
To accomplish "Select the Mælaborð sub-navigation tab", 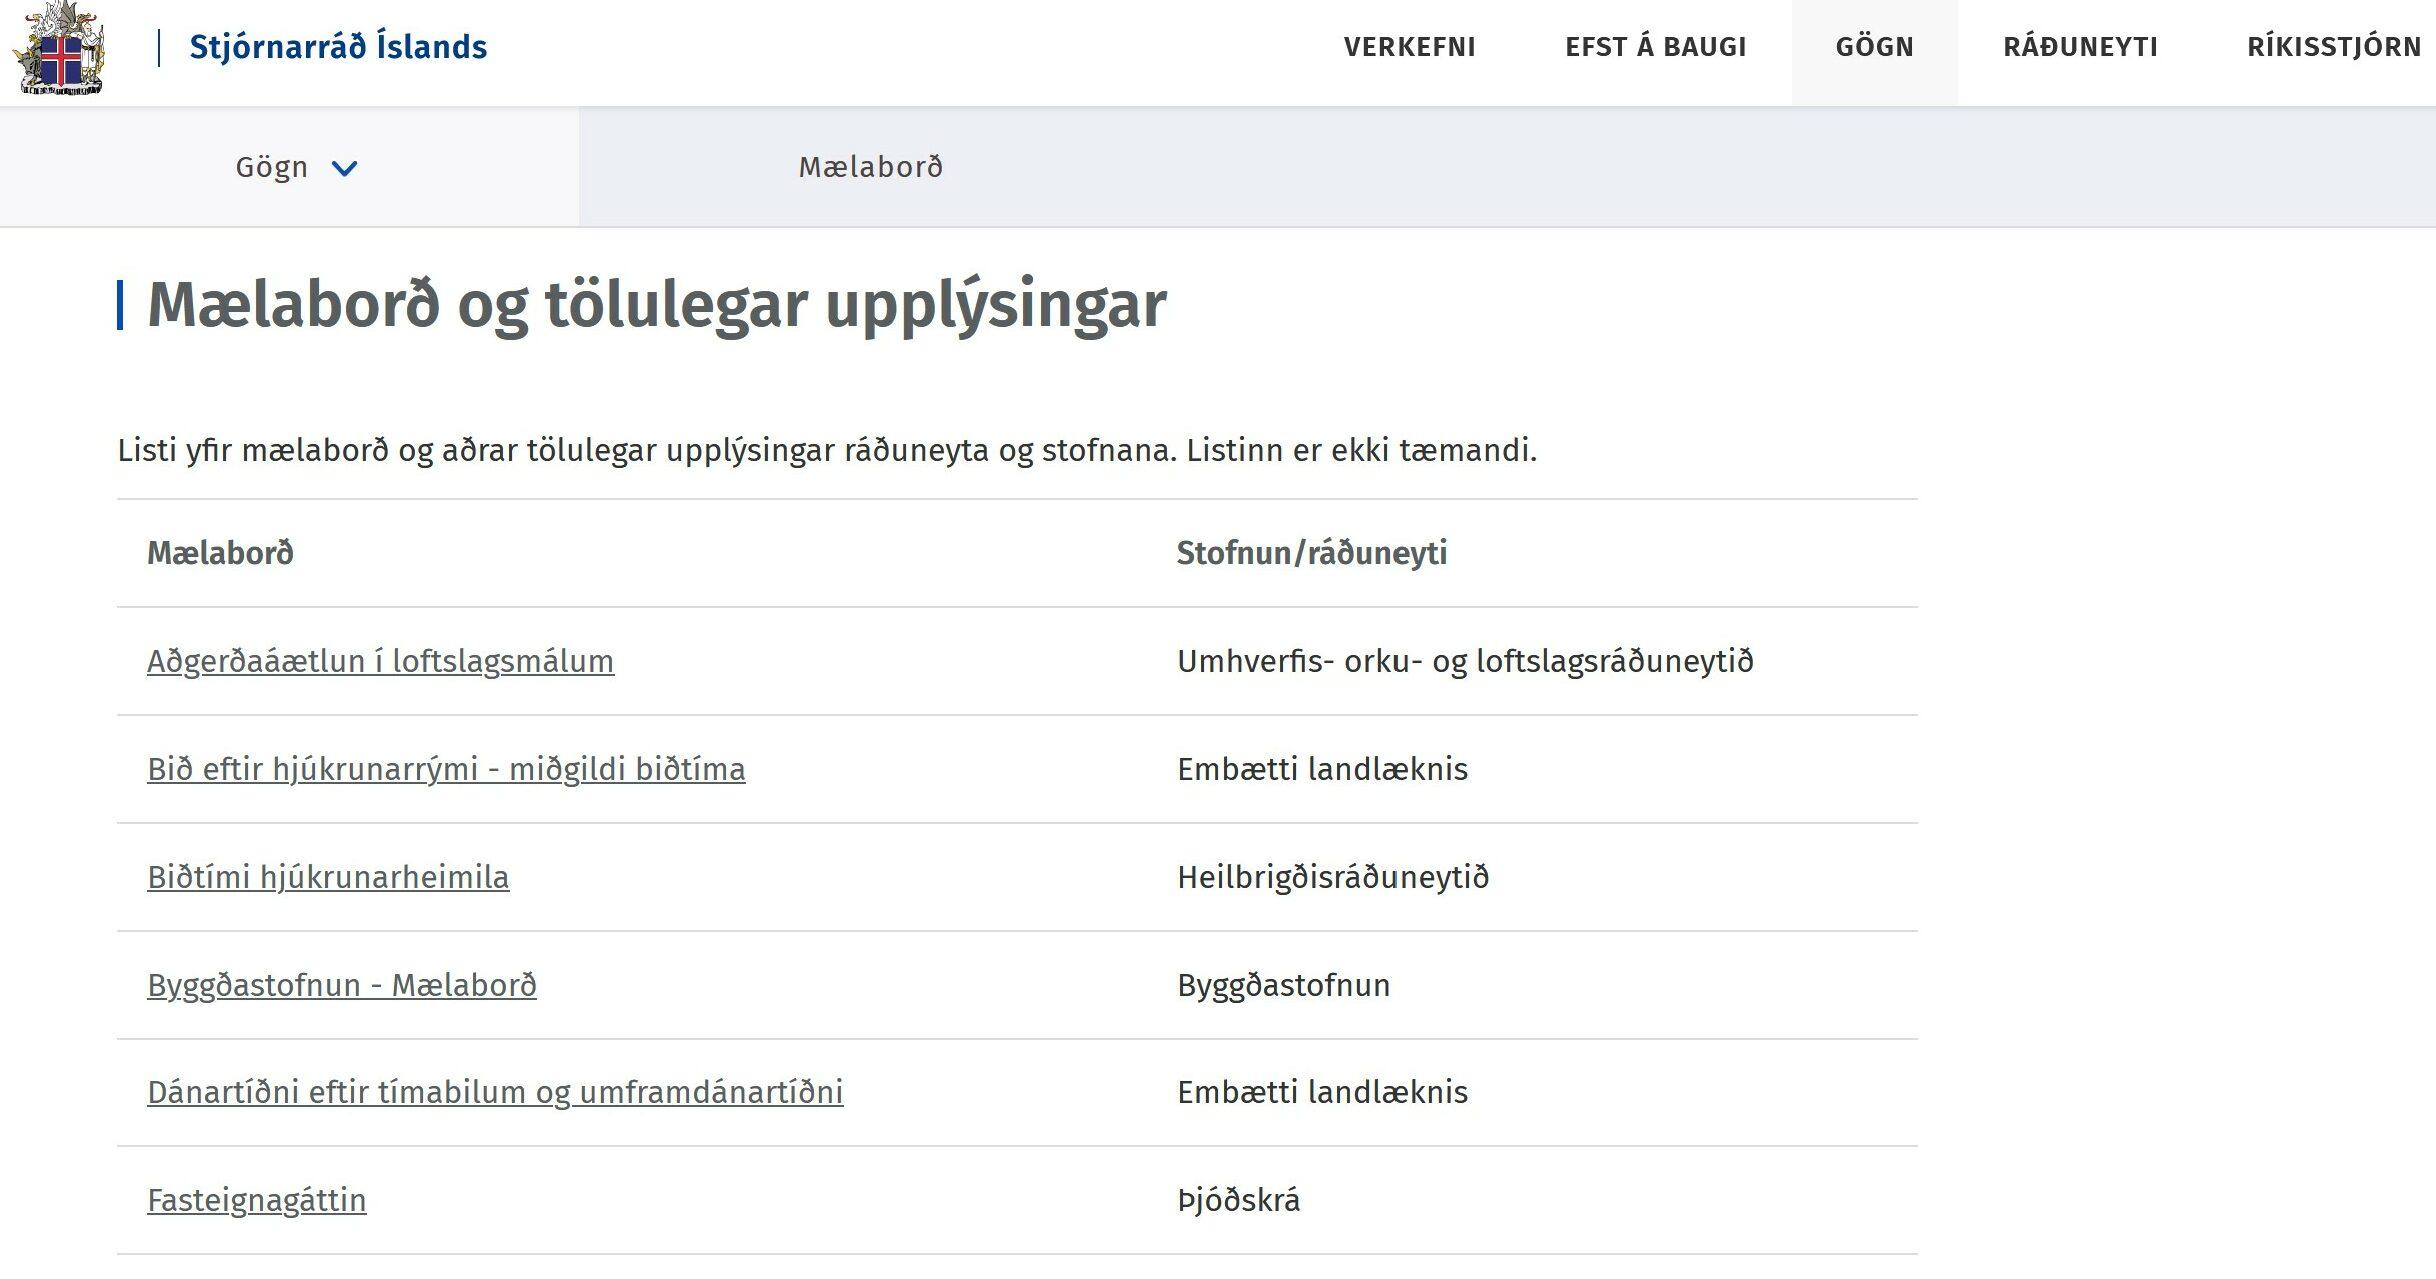I will (870, 167).
